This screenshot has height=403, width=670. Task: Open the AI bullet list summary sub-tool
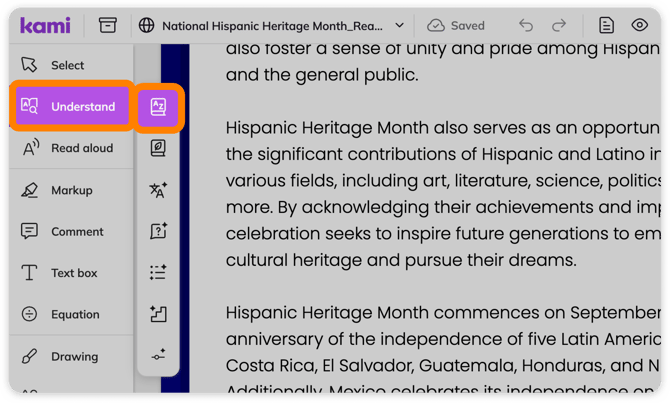[158, 273]
